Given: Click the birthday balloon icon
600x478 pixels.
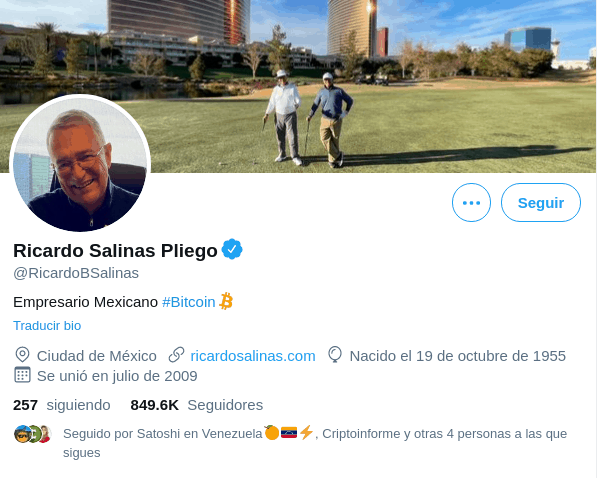Looking at the screenshot, I should pos(335,355).
